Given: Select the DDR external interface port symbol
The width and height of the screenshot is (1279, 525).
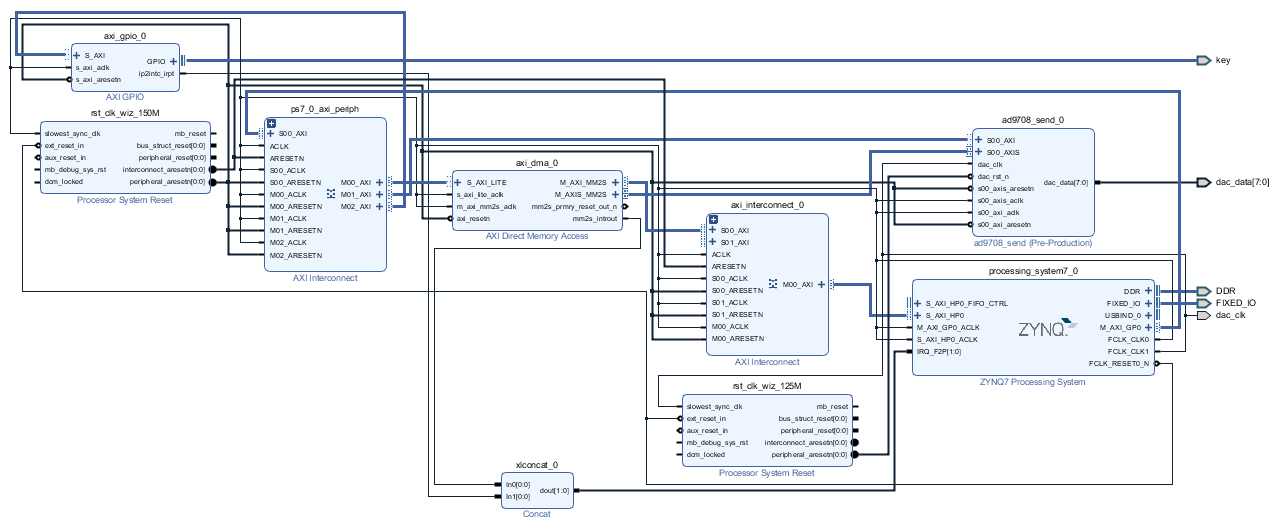Looking at the screenshot, I should (x=1203, y=291).
